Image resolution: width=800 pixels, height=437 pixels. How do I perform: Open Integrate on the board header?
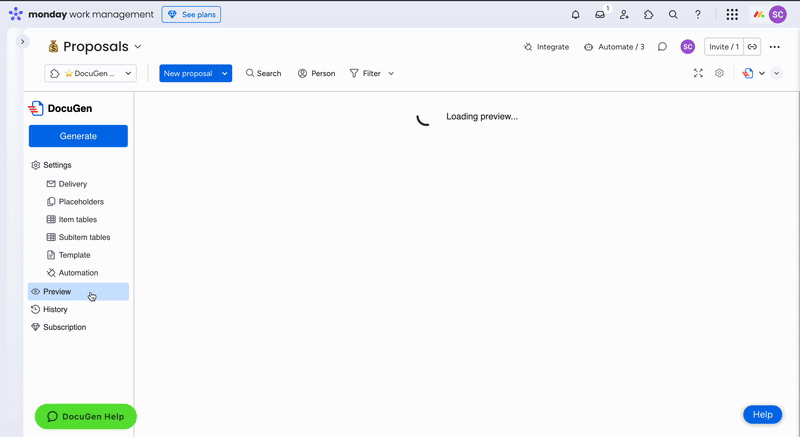click(546, 47)
